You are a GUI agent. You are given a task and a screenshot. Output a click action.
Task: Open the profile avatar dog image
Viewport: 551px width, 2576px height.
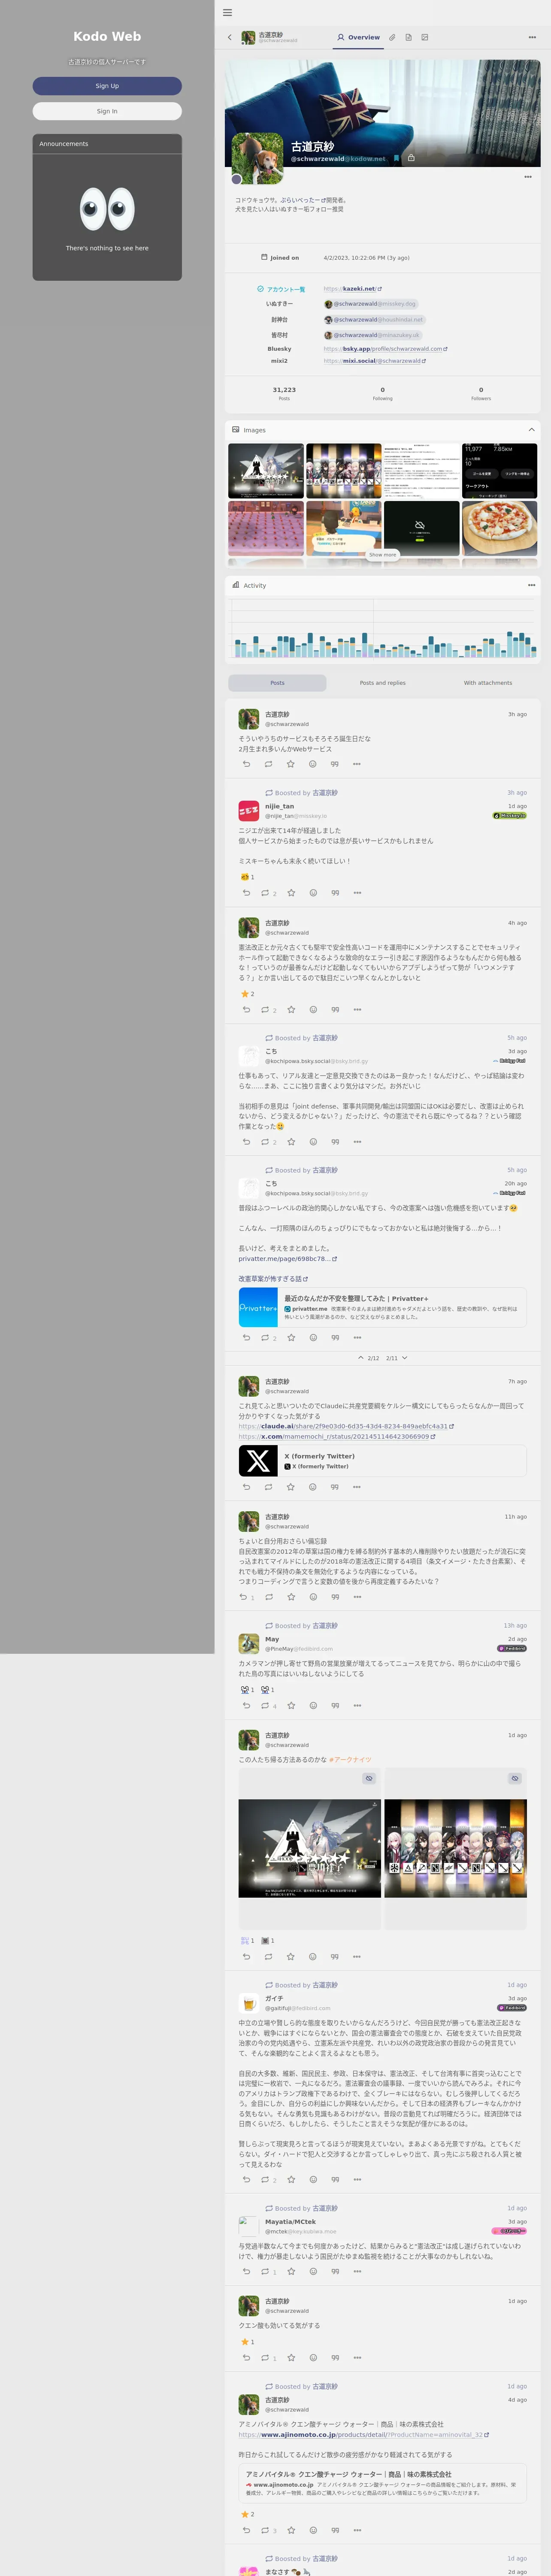pyautogui.click(x=257, y=158)
